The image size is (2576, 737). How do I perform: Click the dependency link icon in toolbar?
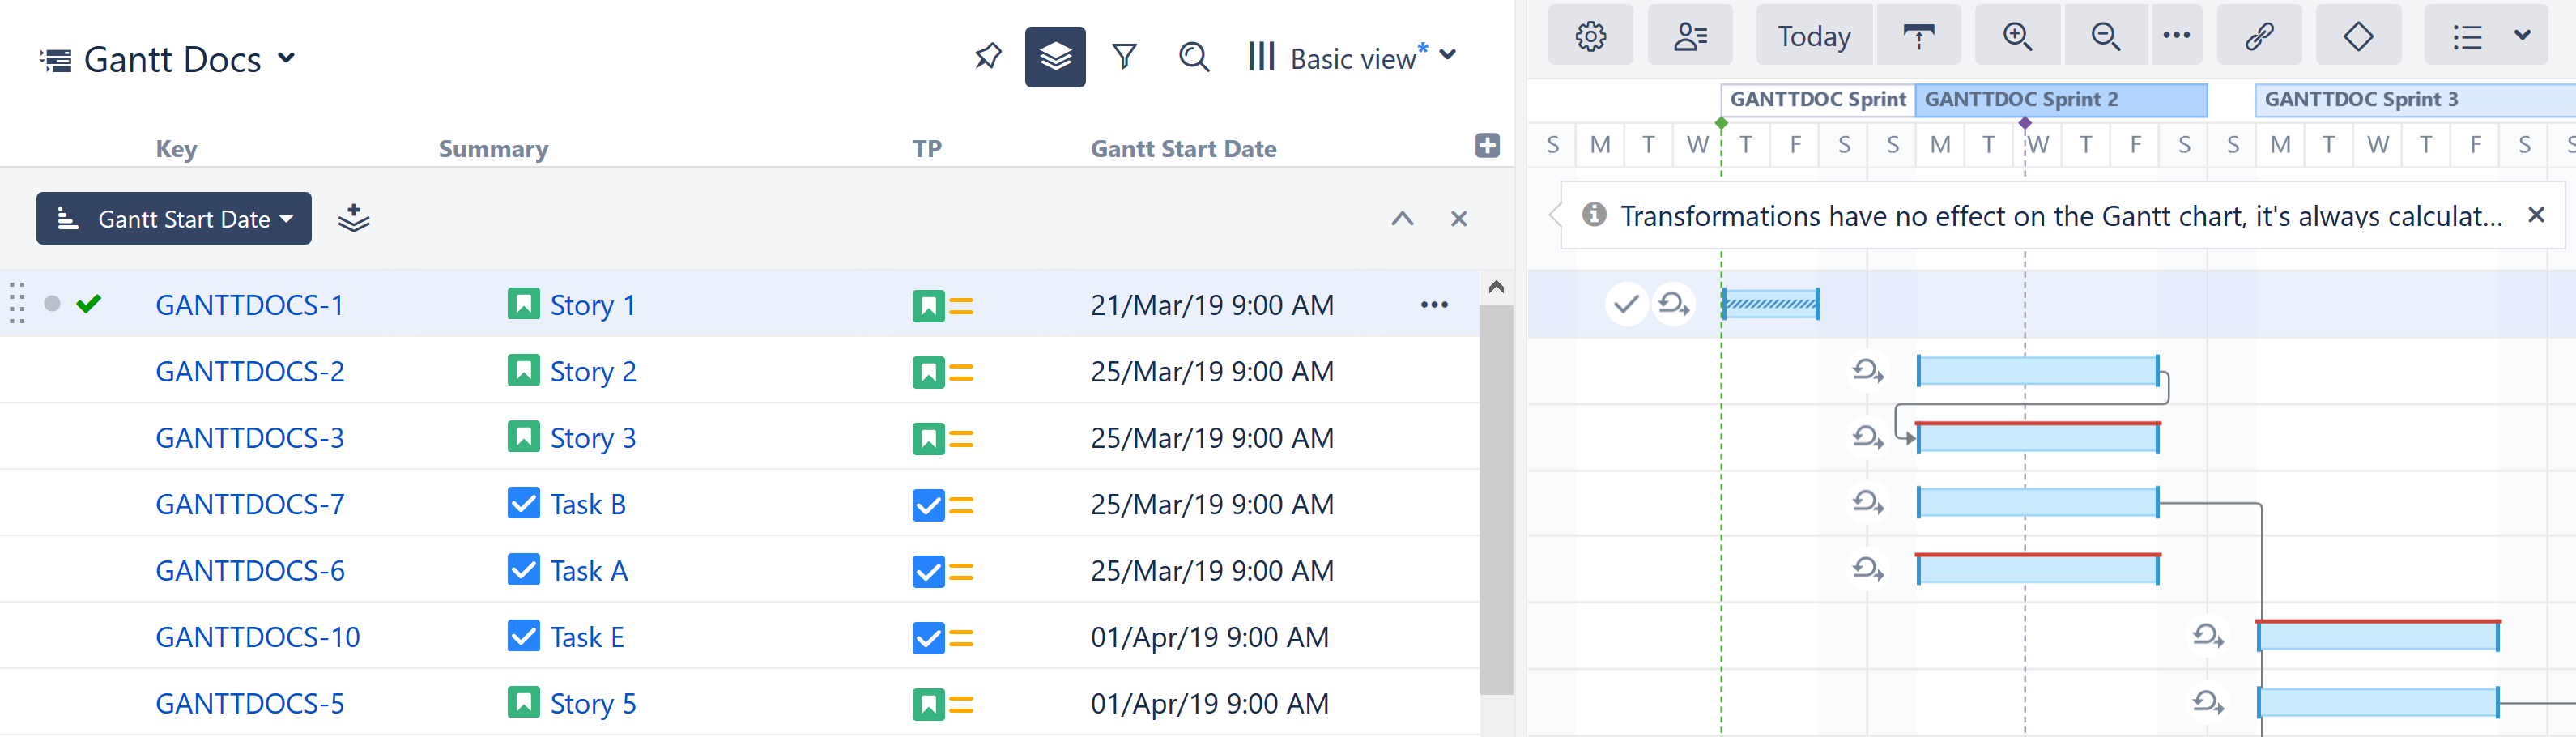click(x=2259, y=35)
